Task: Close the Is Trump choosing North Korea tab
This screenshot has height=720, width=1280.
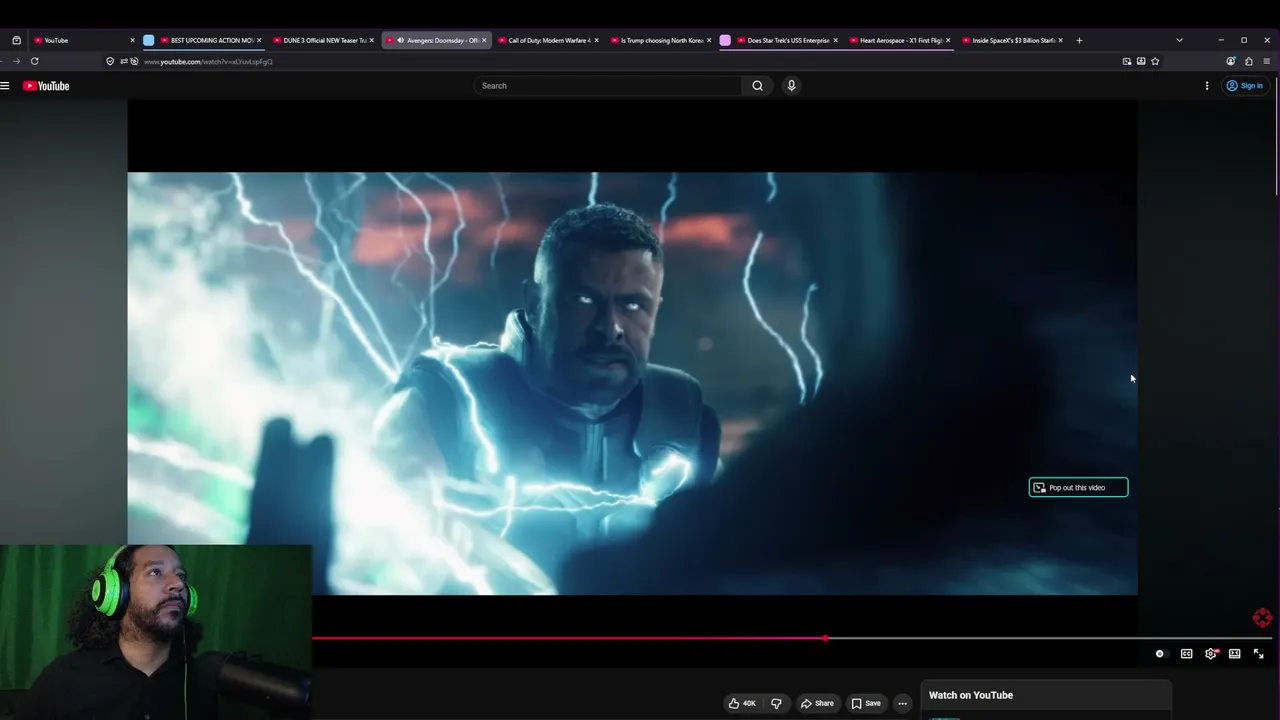Action: click(x=709, y=40)
